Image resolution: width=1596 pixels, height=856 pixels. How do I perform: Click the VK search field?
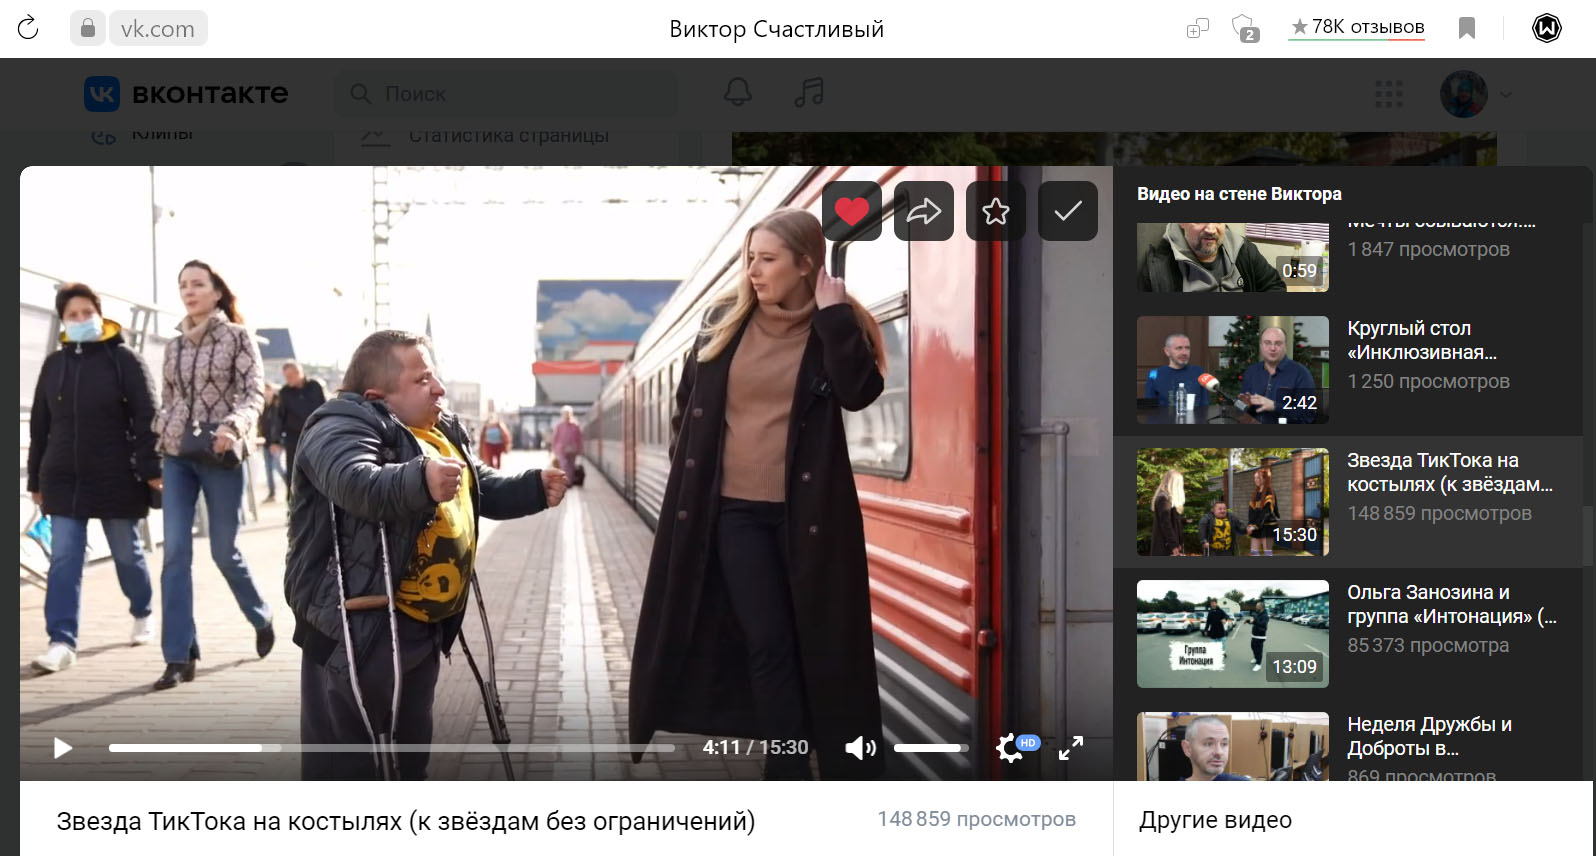510,94
